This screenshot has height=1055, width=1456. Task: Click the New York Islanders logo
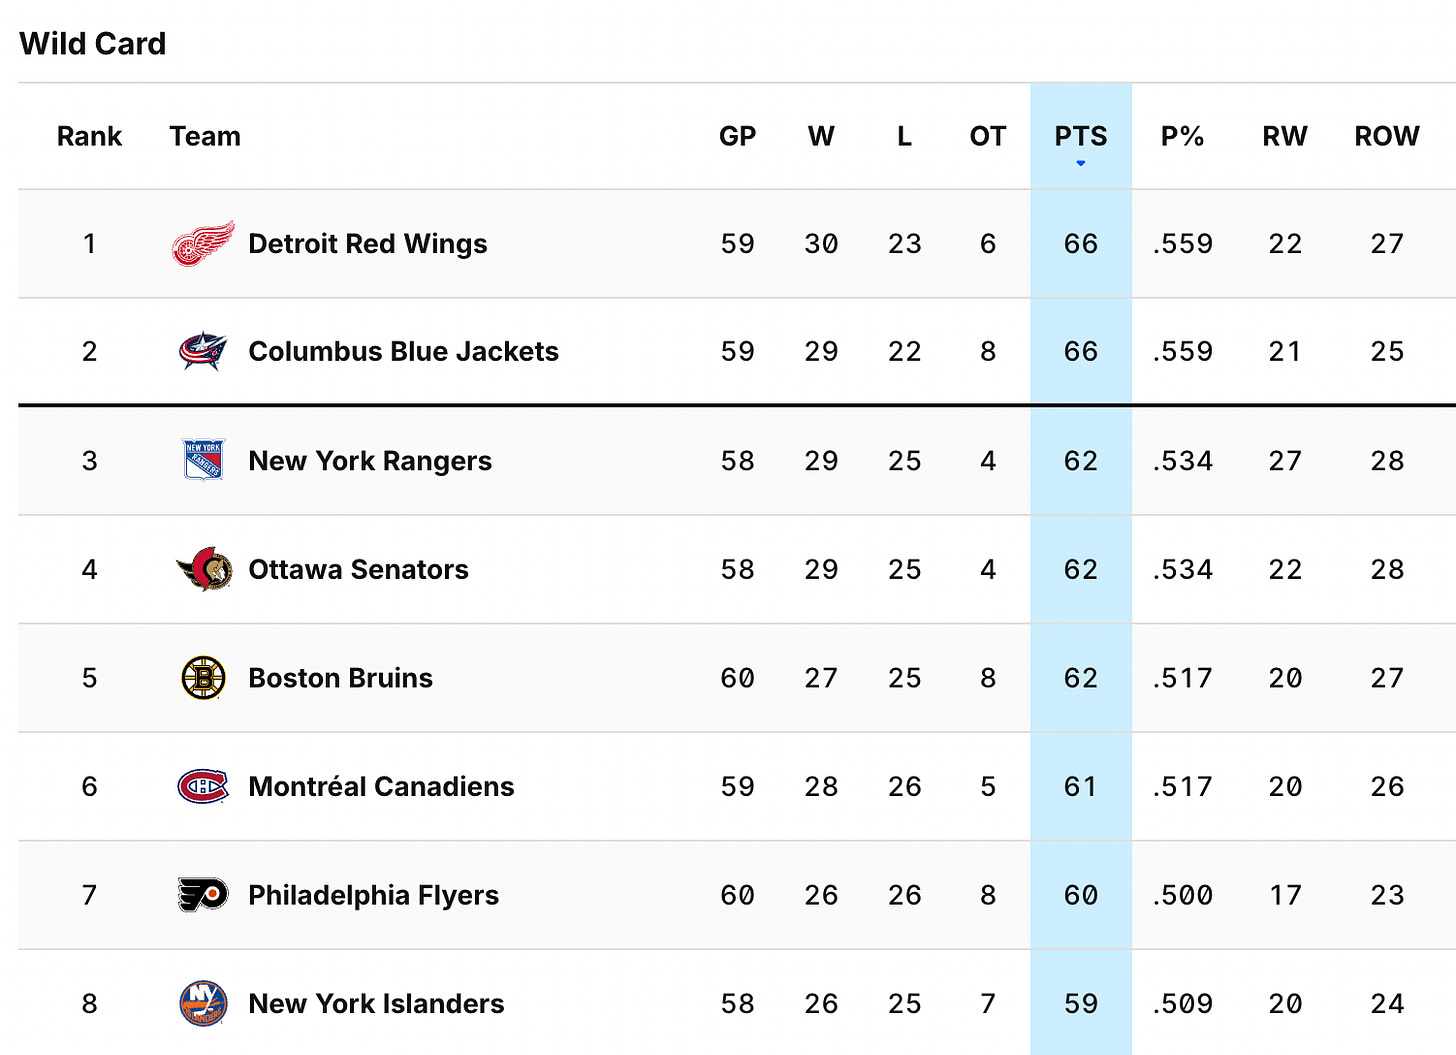[x=203, y=1003]
